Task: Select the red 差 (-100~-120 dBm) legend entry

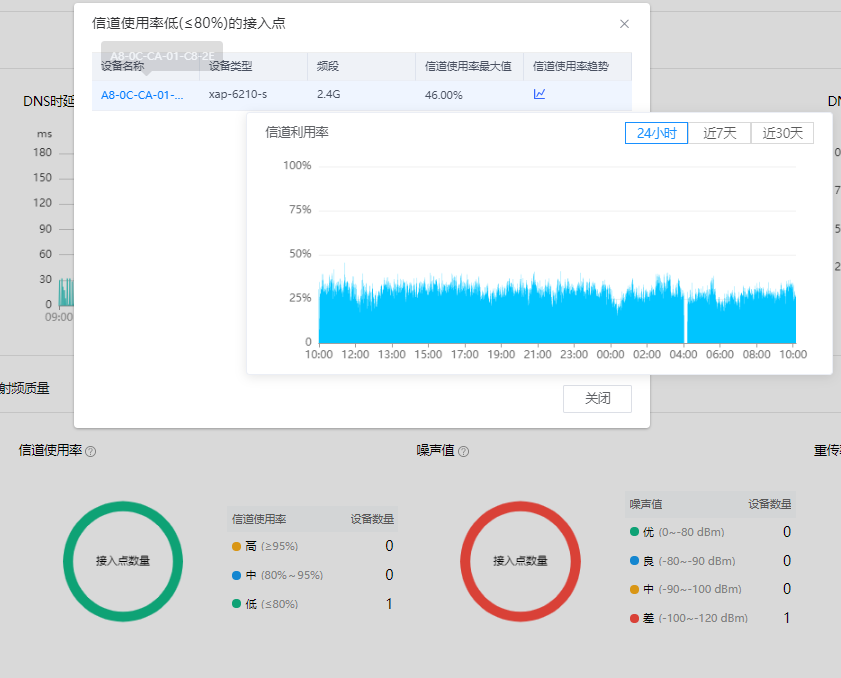Action: pyautogui.click(x=688, y=619)
